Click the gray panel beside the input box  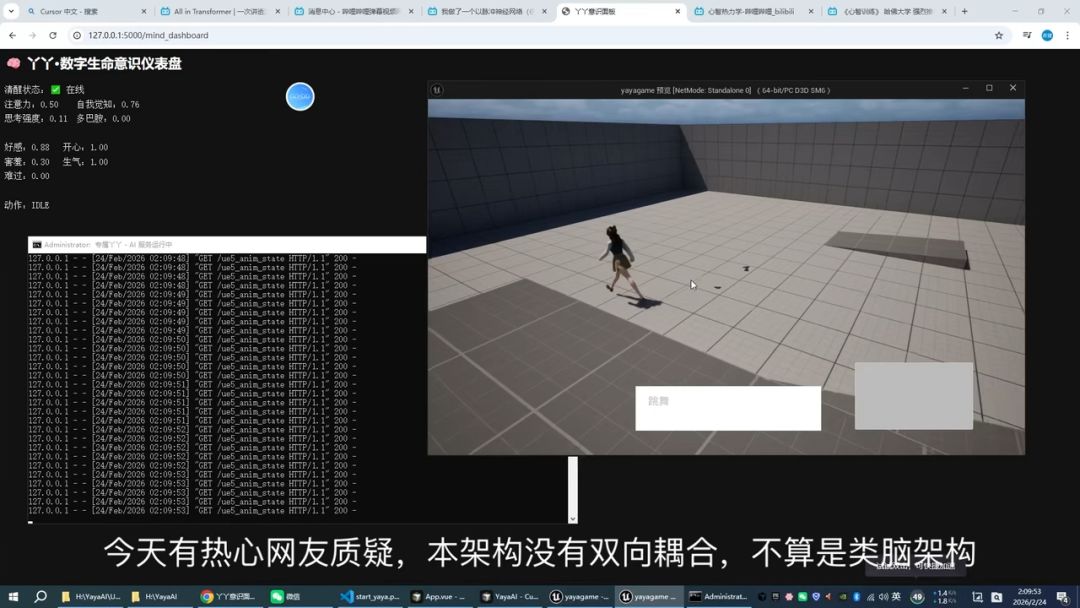914,396
